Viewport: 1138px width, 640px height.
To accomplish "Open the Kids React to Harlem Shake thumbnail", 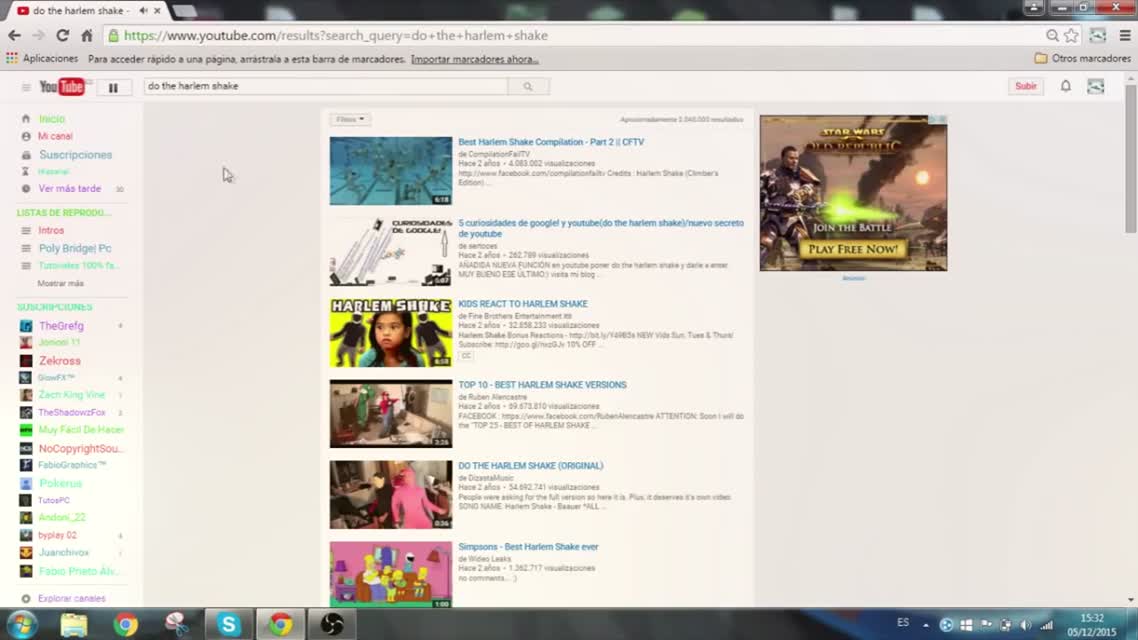I will point(390,332).
